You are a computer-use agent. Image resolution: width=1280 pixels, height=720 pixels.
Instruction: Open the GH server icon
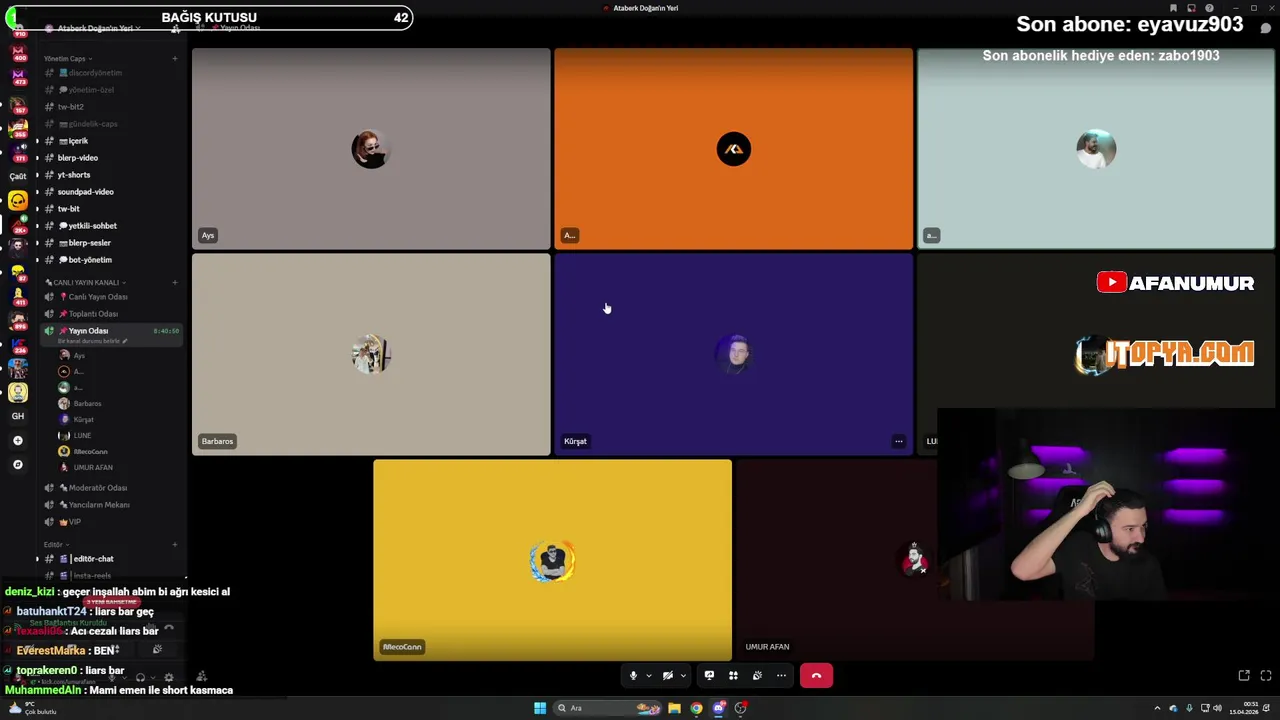(x=18, y=416)
